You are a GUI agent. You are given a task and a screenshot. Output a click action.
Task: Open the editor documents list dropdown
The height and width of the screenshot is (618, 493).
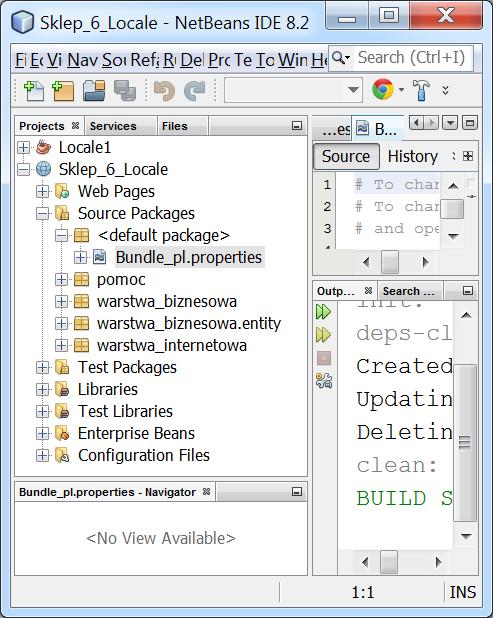[x=450, y=123]
